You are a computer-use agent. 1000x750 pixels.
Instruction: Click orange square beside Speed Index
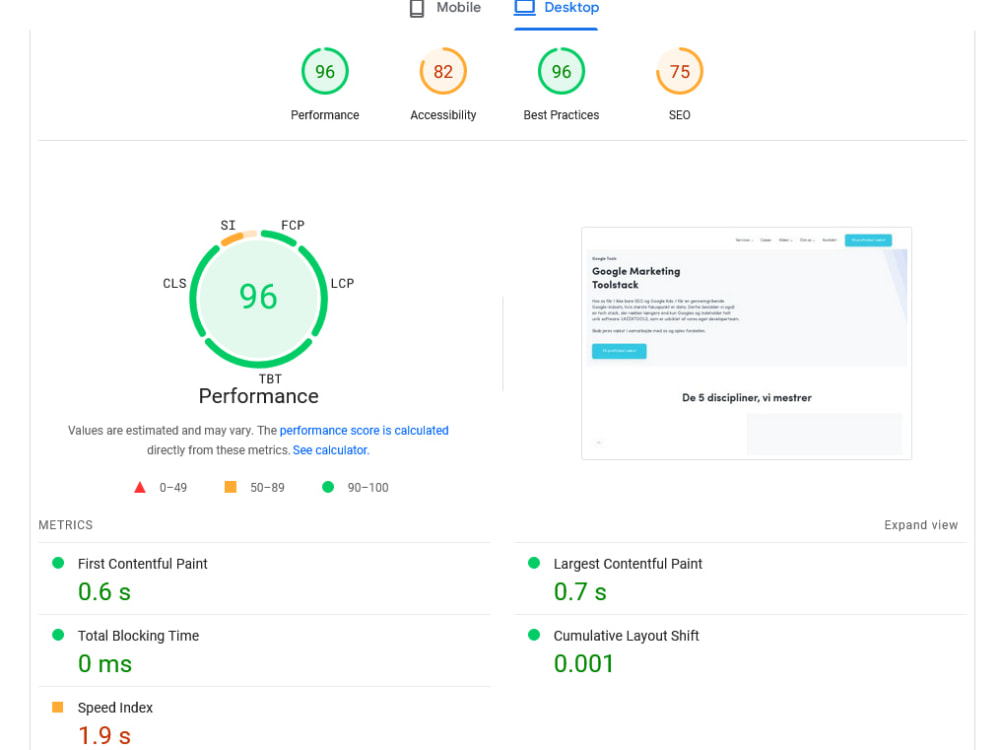(x=57, y=707)
